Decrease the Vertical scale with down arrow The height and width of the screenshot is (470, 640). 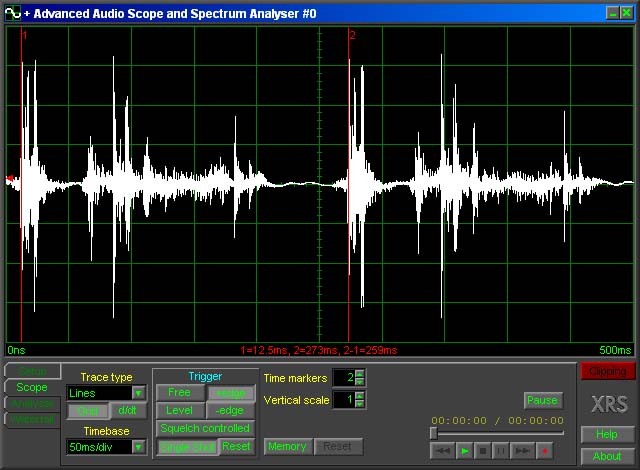pos(360,403)
